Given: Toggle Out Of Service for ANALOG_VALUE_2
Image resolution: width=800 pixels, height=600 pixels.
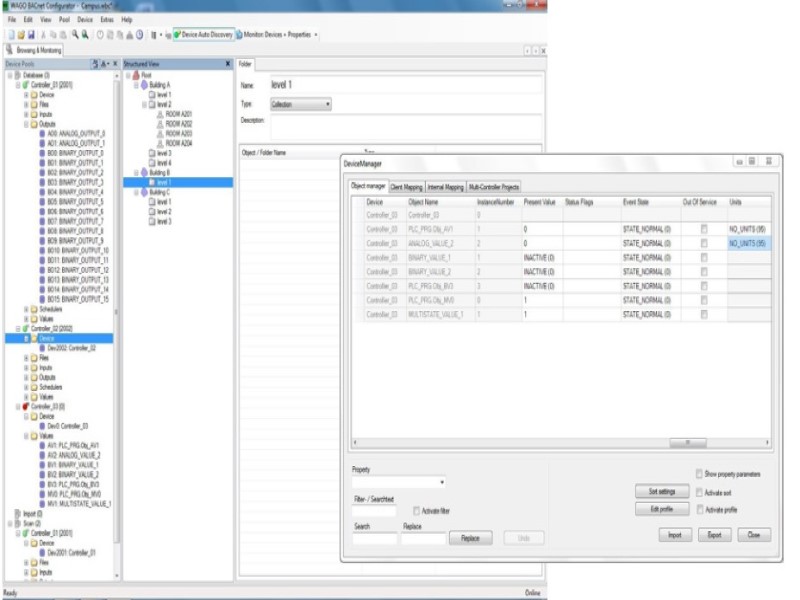Looking at the screenshot, I should point(704,243).
